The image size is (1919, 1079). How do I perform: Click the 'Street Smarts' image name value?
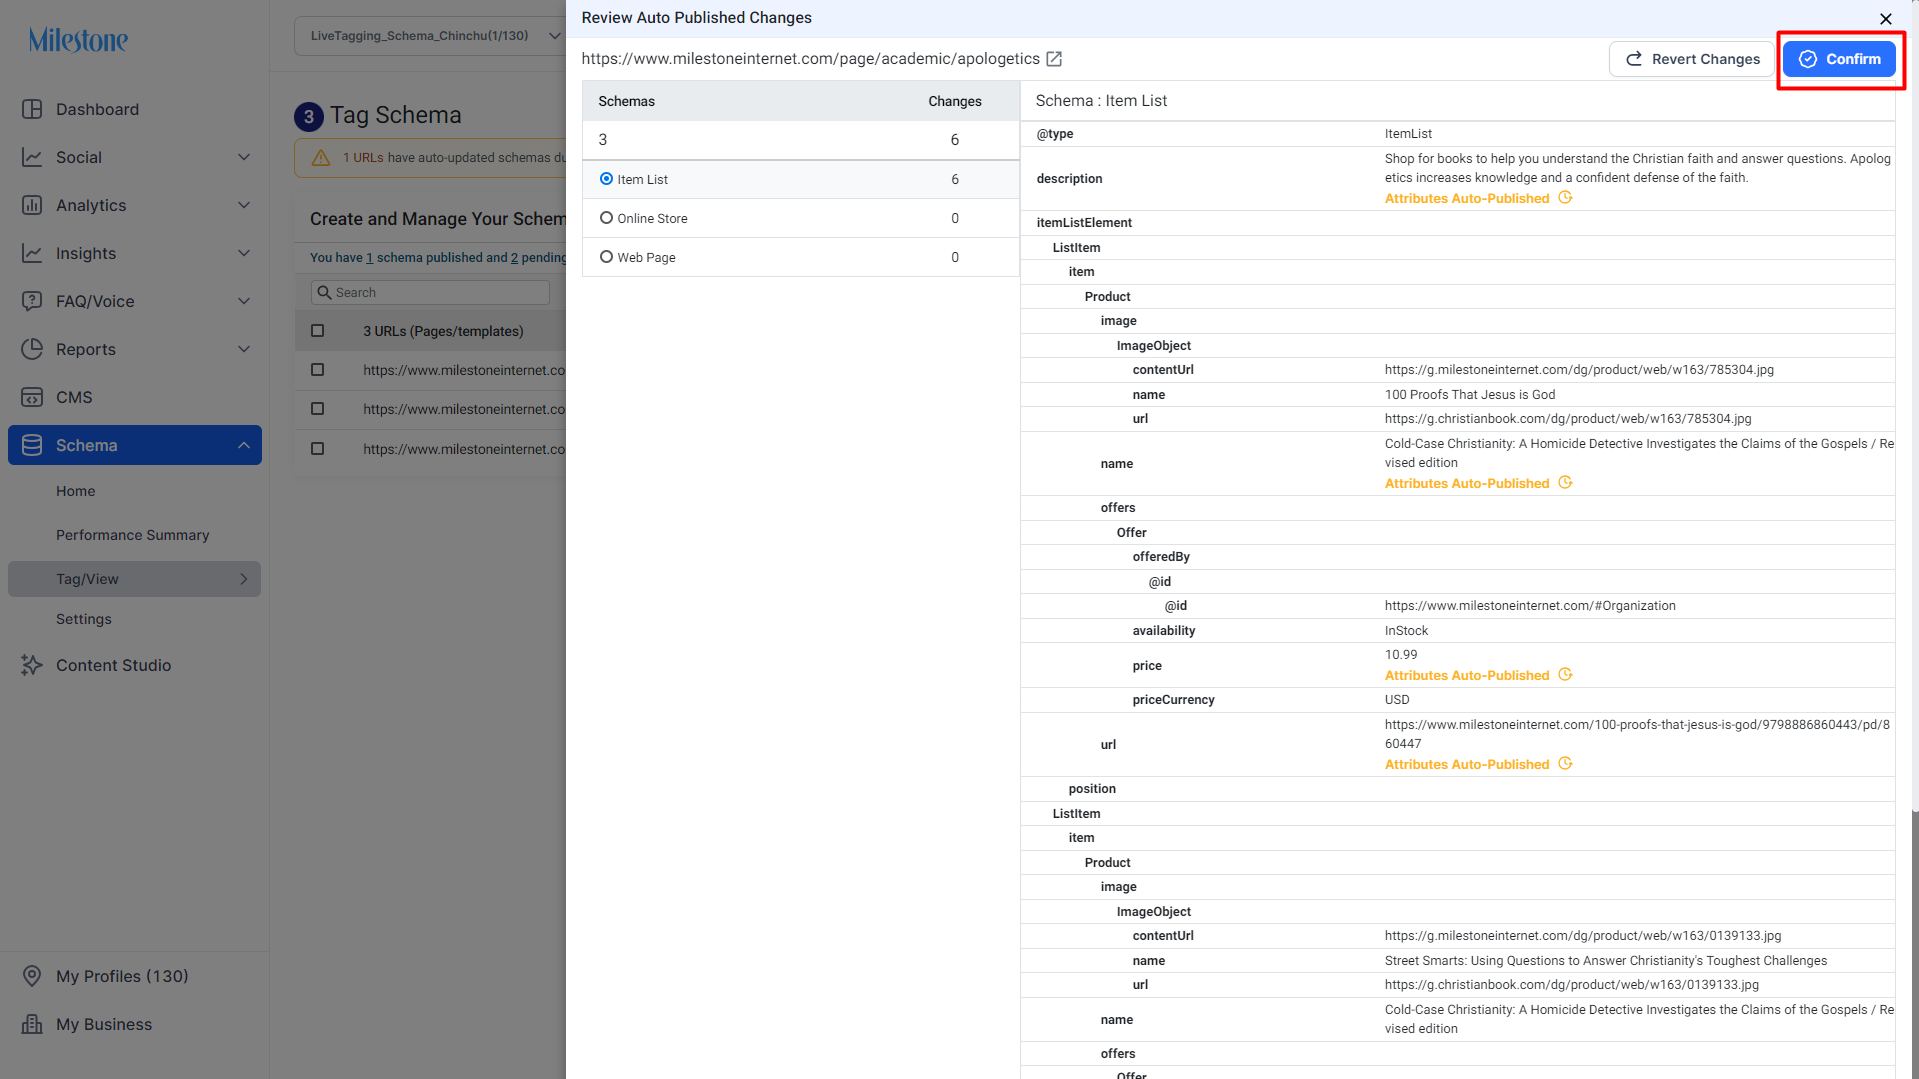[1606, 961]
